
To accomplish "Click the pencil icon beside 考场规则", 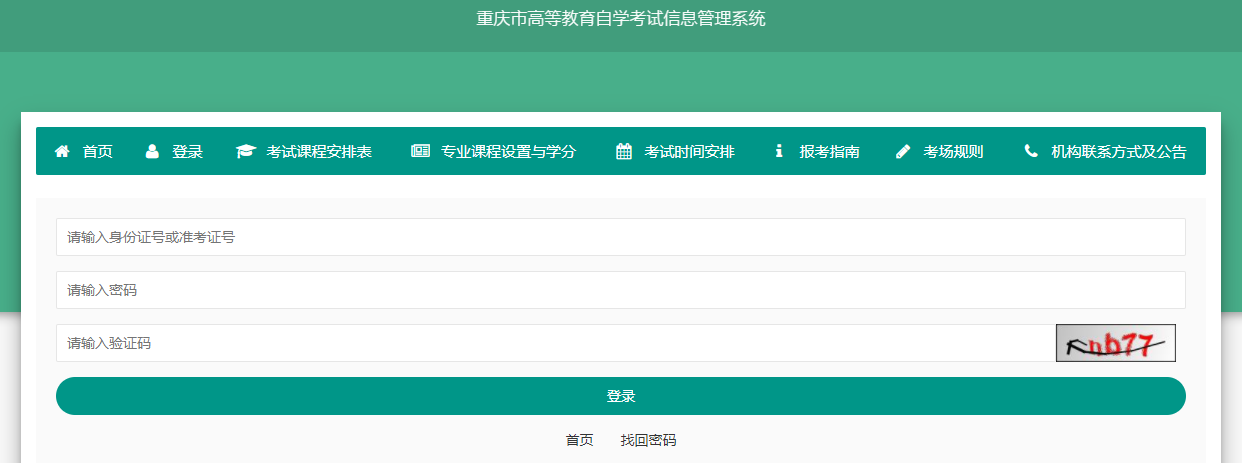I will [x=903, y=152].
